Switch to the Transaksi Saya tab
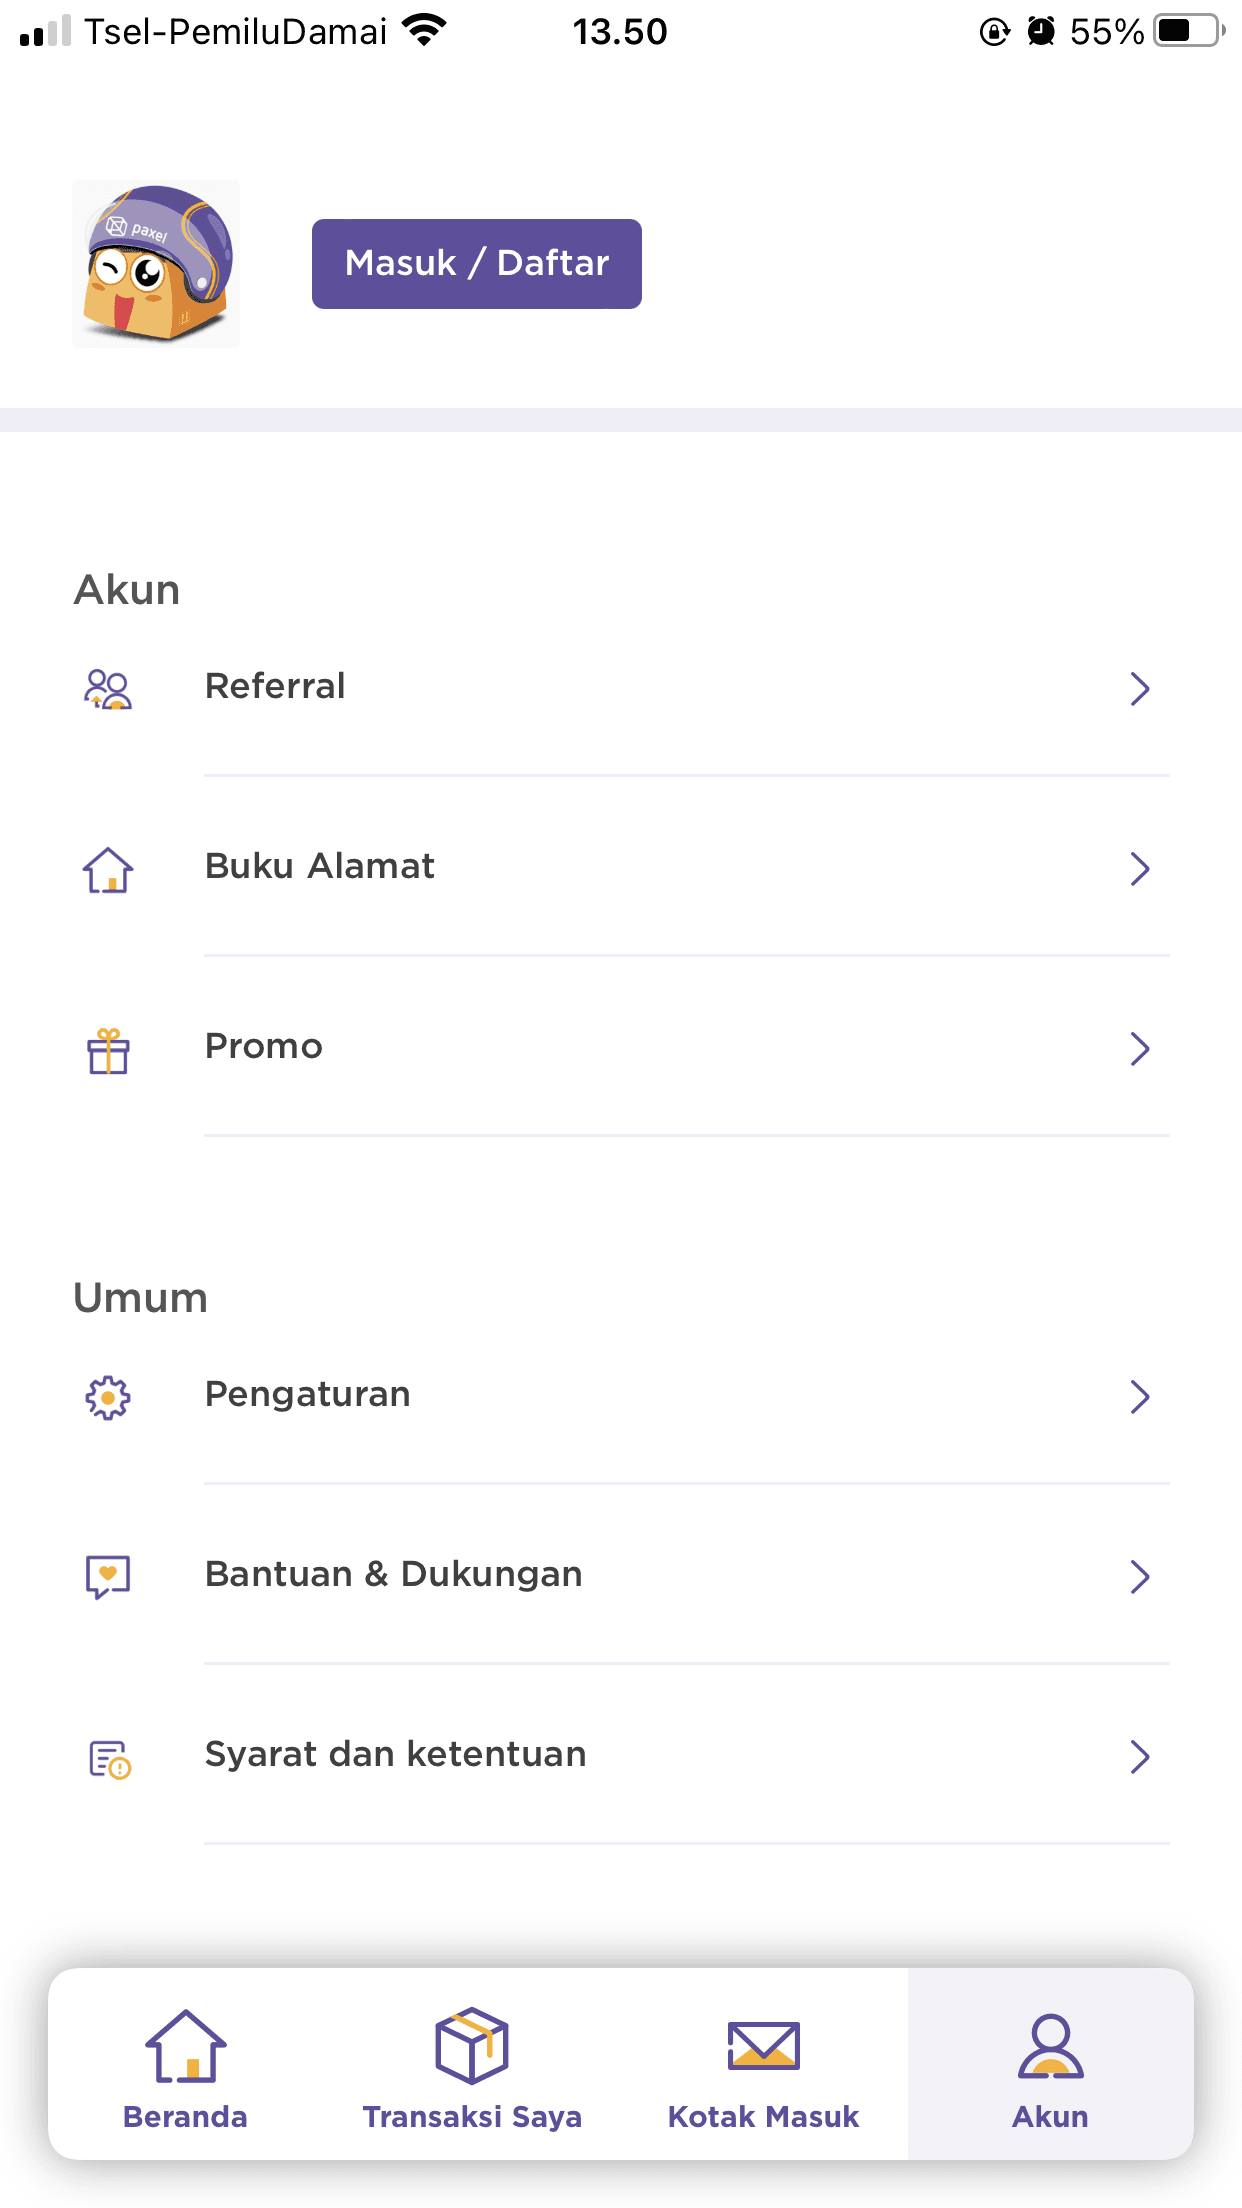 click(x=472, y=2068)
